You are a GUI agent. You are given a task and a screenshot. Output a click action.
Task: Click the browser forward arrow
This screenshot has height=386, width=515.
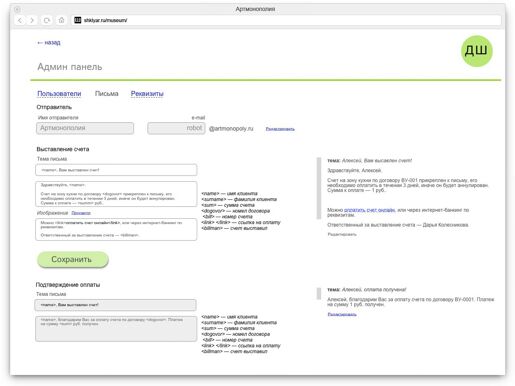(32, 20)
